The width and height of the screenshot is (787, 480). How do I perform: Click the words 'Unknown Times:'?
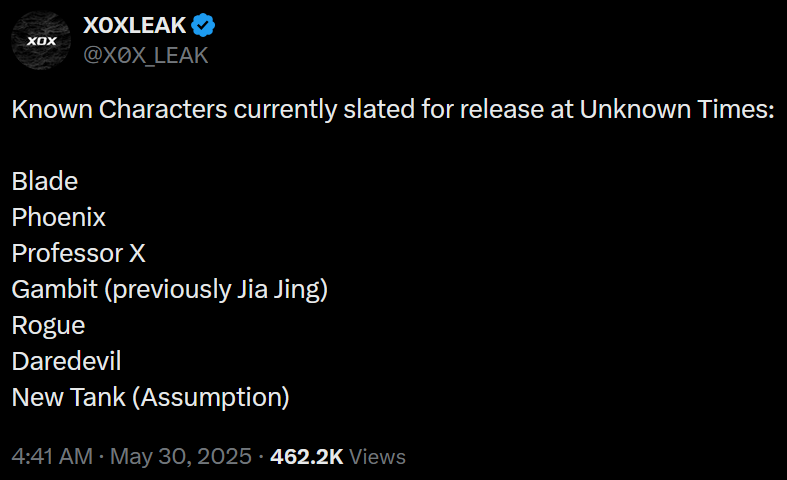[x=678, y=109]
